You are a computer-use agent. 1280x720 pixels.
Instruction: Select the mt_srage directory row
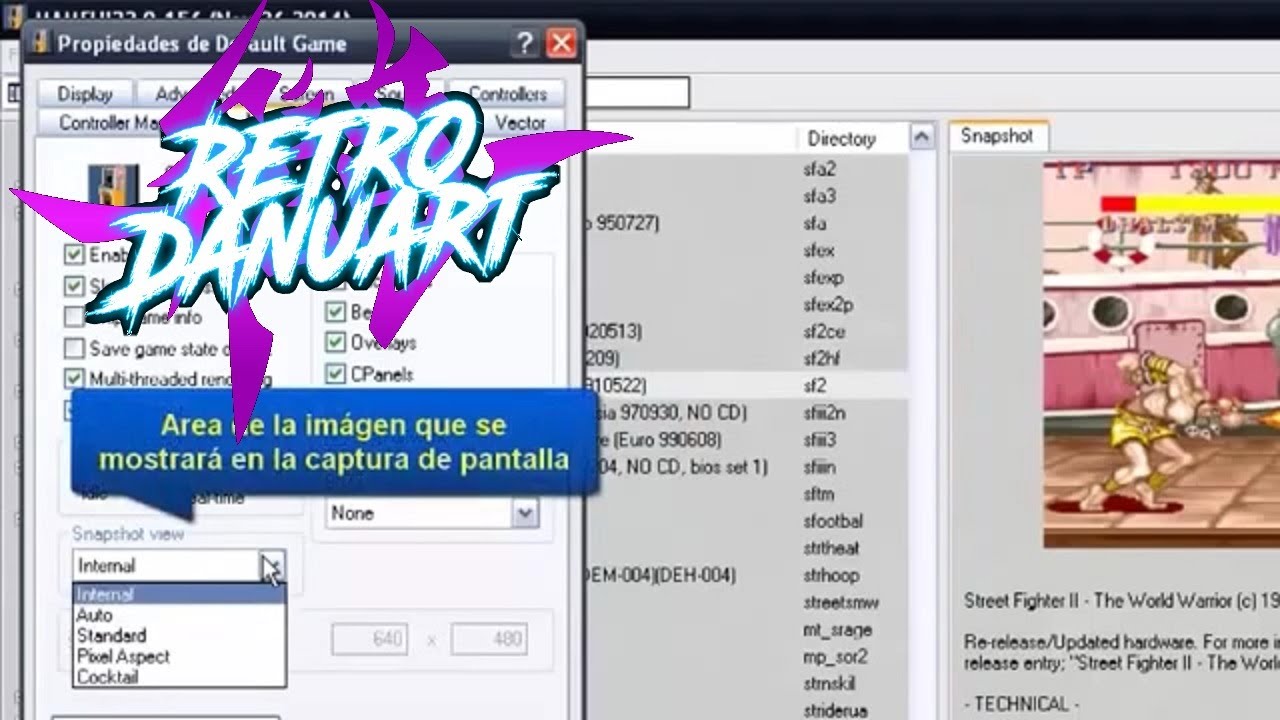(837, 630)
